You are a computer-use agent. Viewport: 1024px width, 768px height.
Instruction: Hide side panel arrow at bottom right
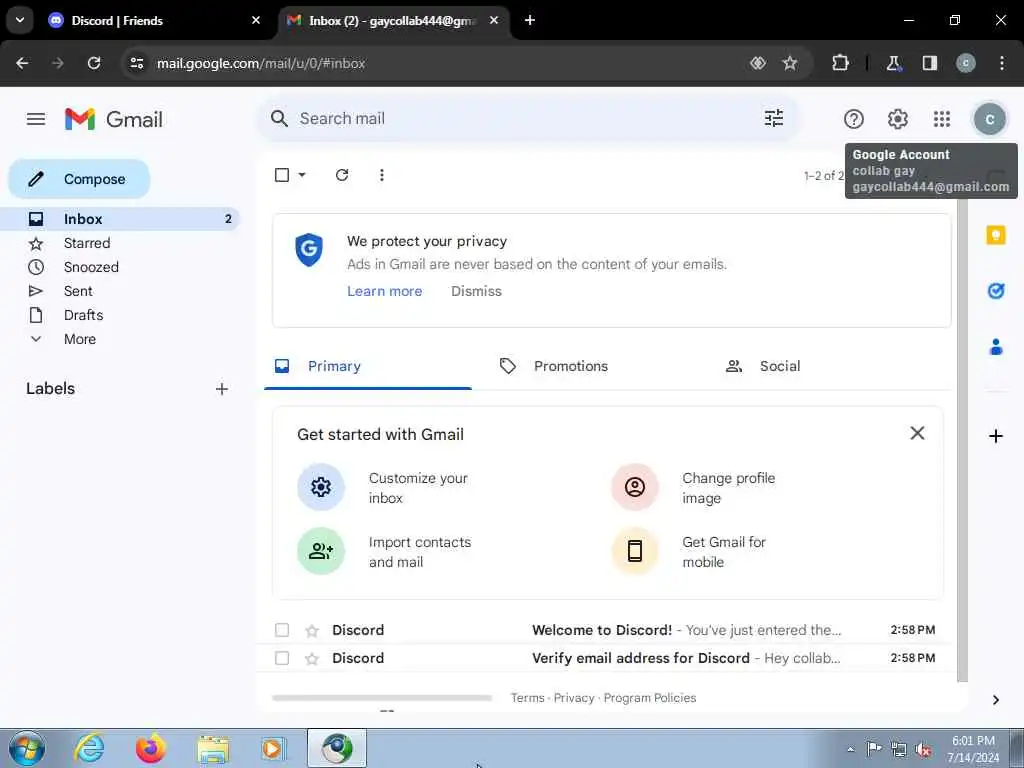995,700
